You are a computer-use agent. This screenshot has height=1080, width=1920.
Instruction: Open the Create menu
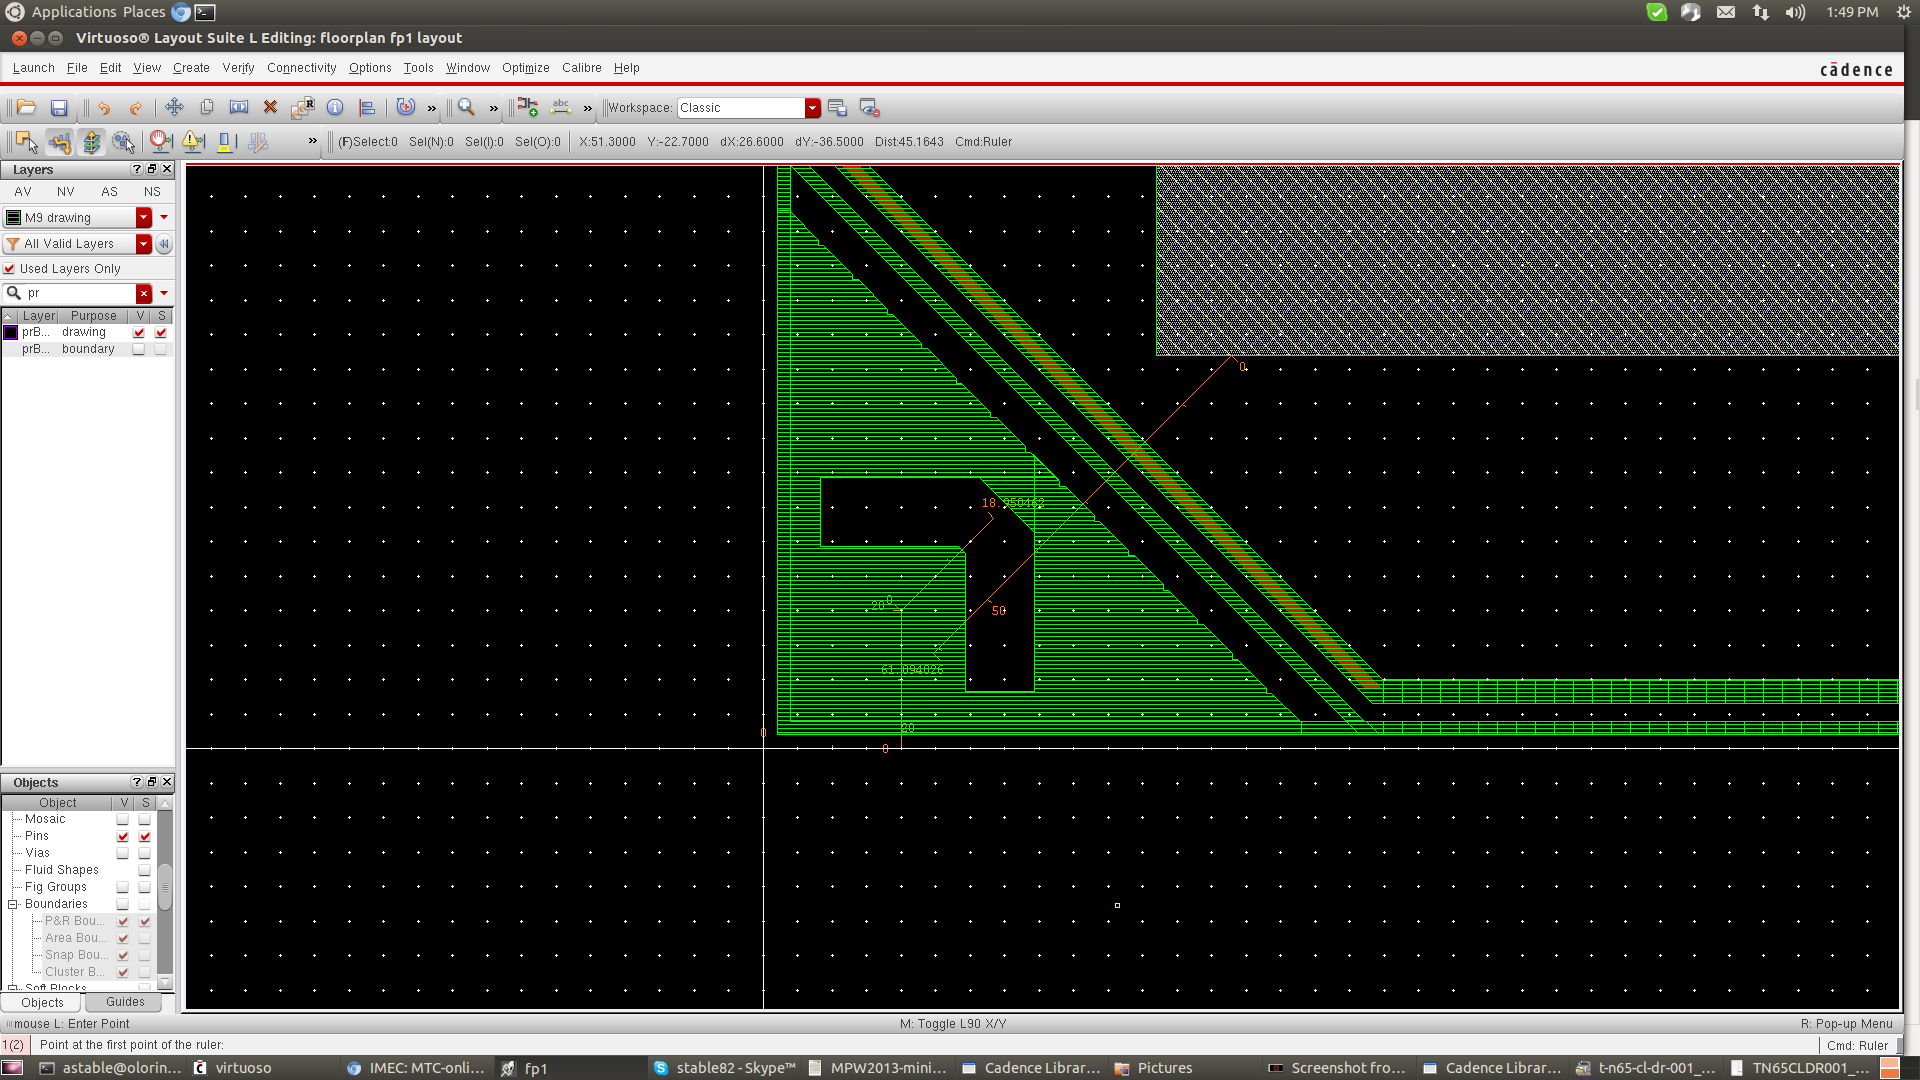(191, 68)
